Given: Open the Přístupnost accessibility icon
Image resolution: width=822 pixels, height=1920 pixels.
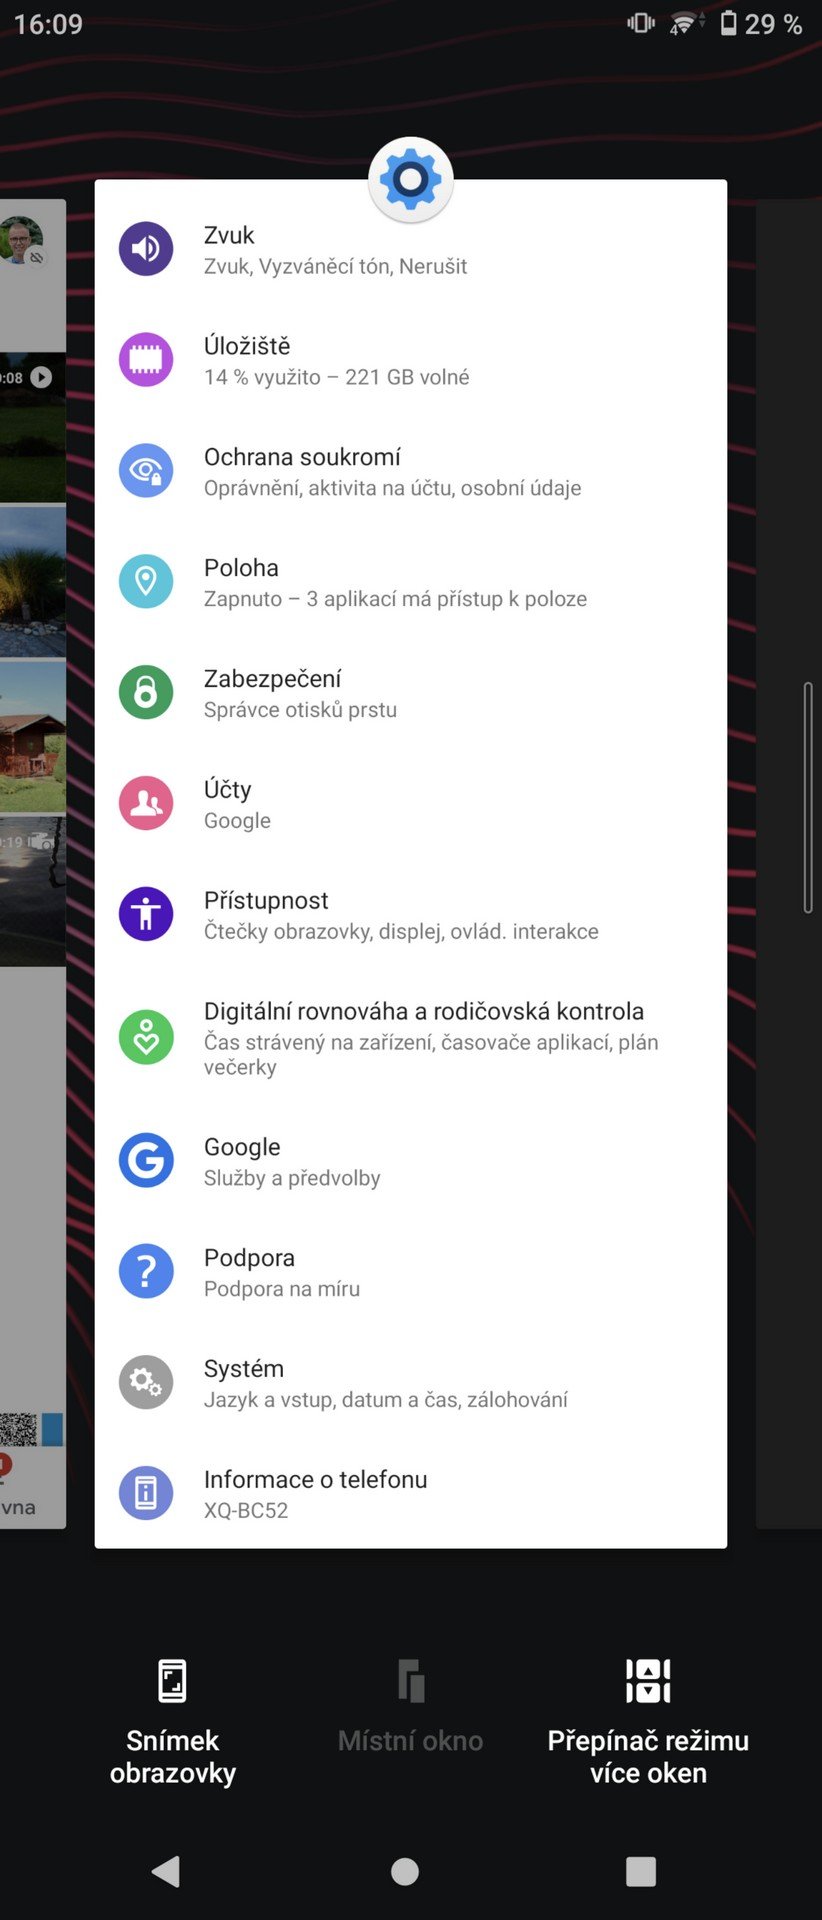Looking at the screenshot, I should click(x=146, y=914).
